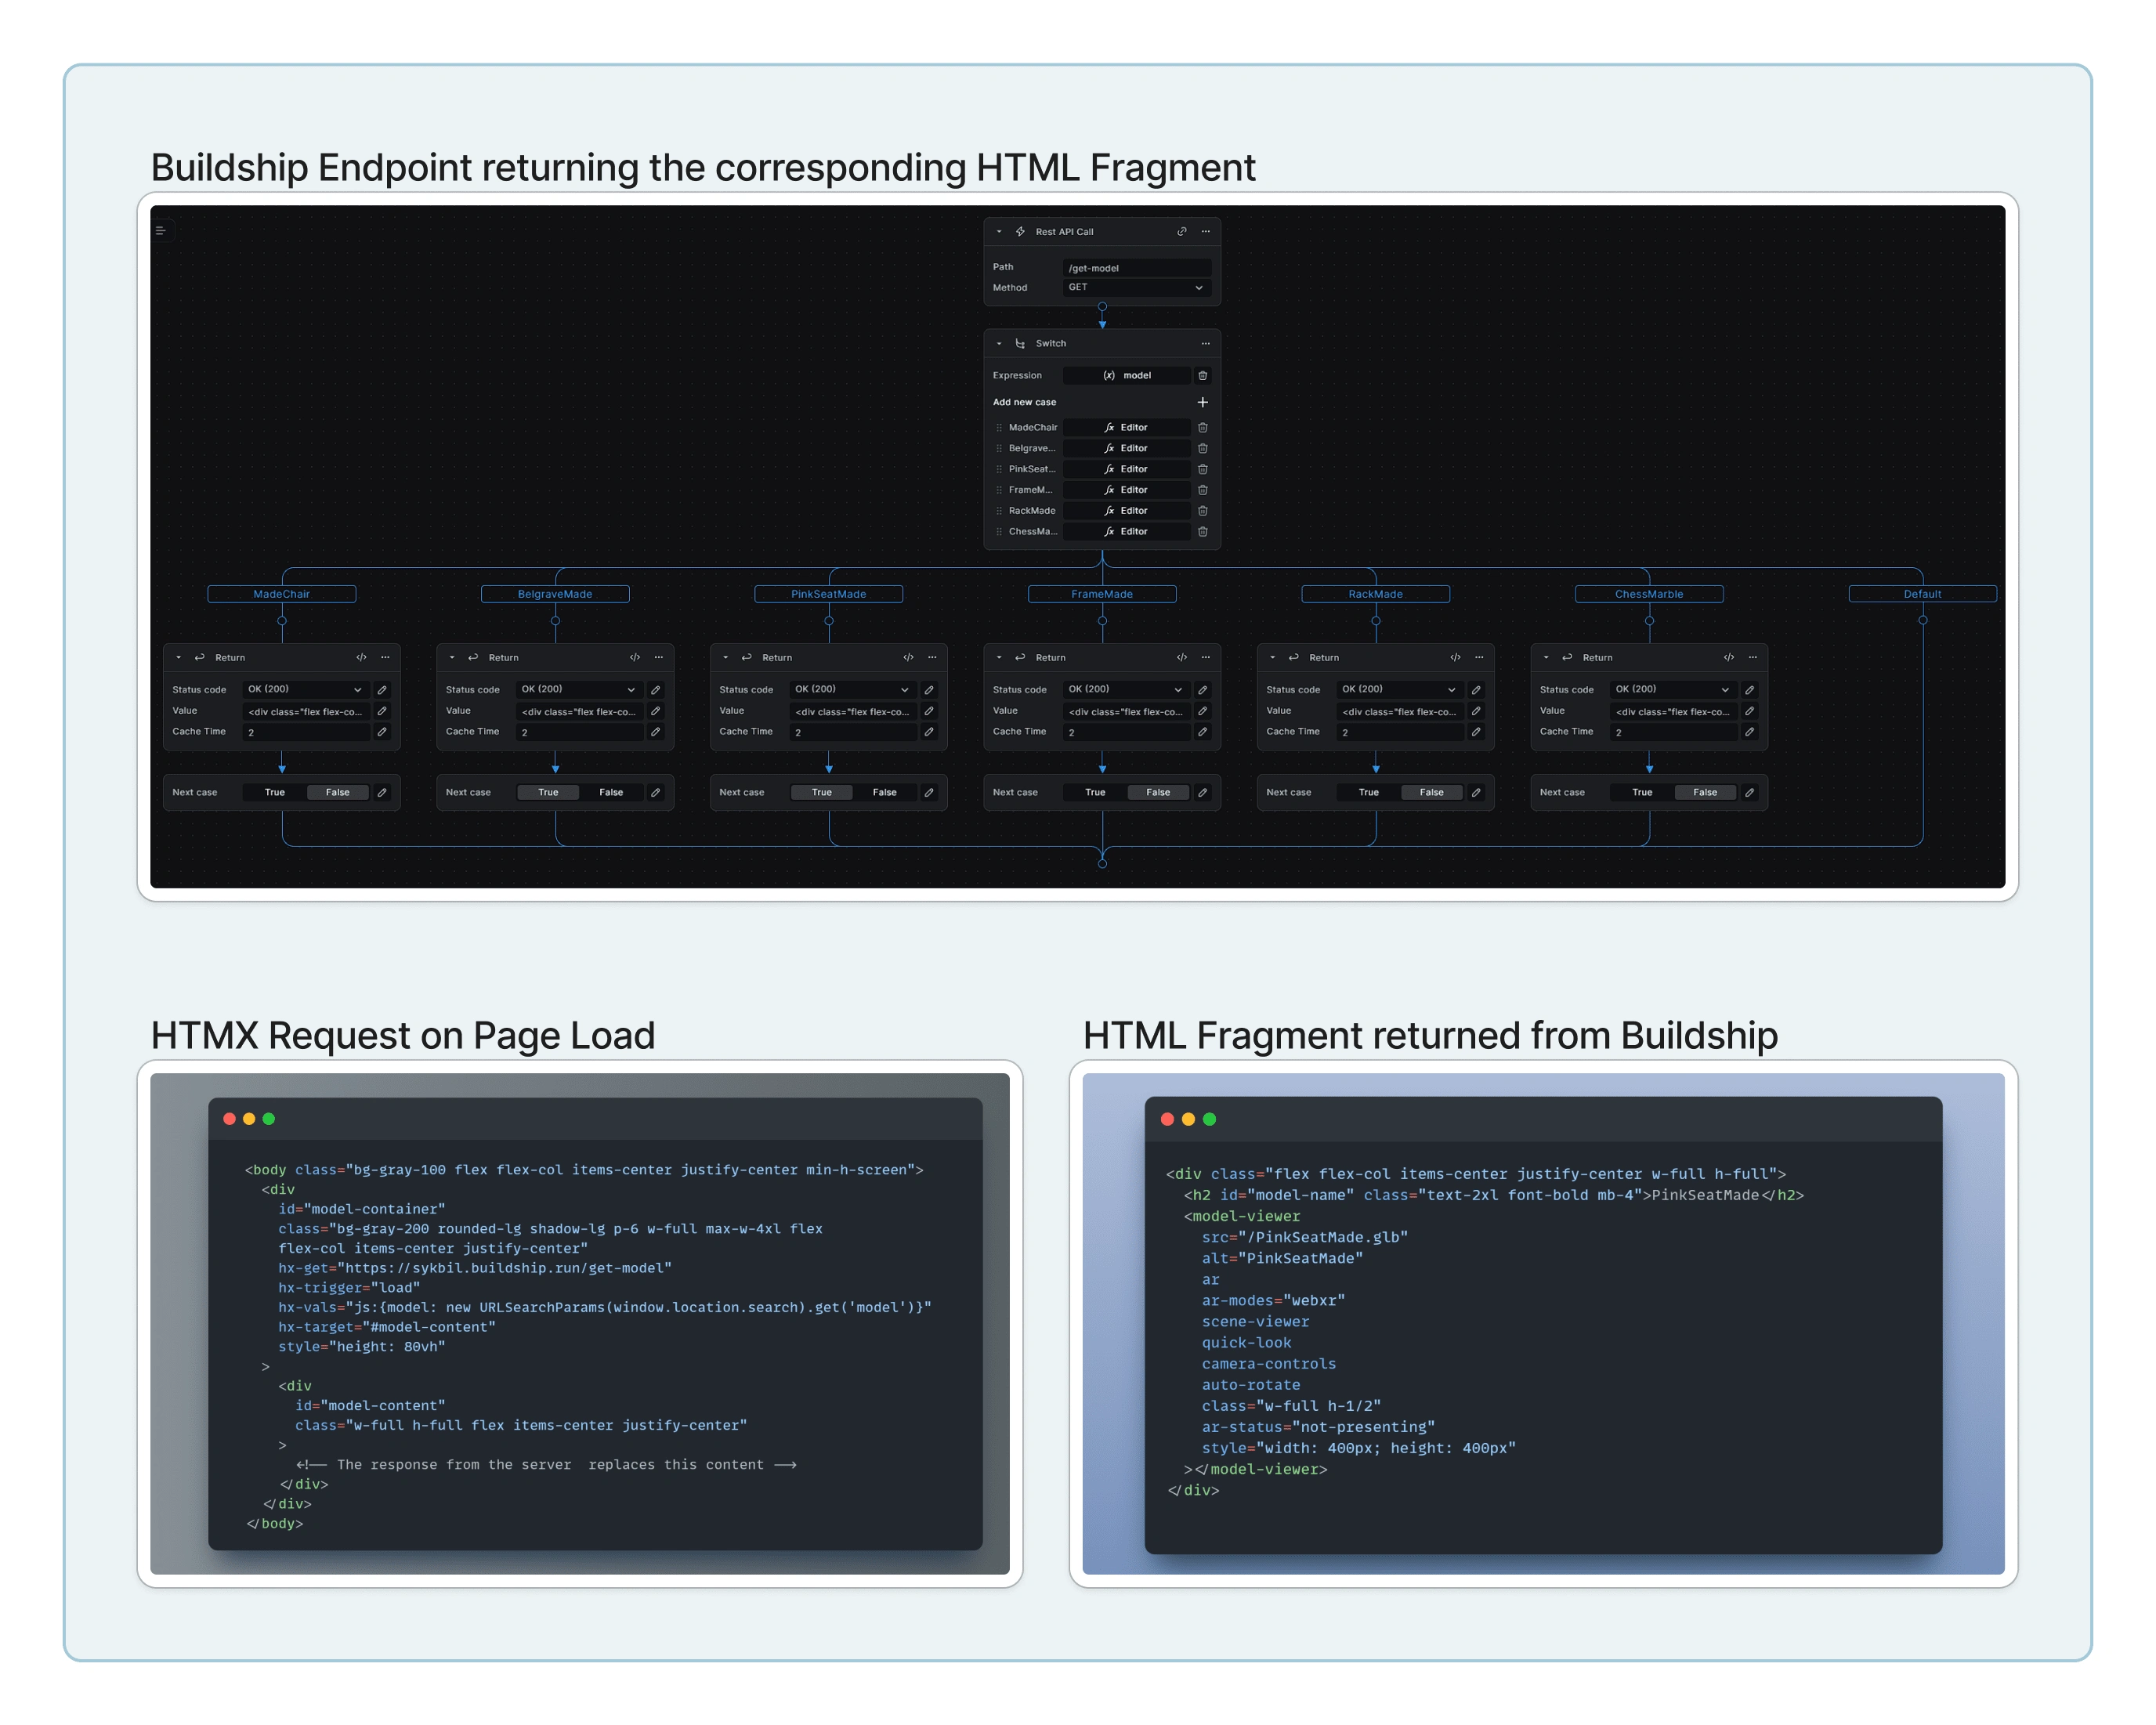The image size is (2156, 1725).
Task: View code icon on PinkSeatMade Return node
Action: [x=908, y=657]
